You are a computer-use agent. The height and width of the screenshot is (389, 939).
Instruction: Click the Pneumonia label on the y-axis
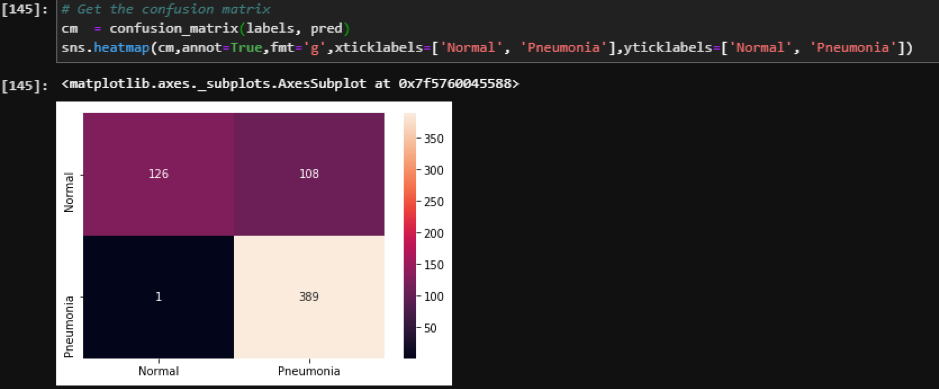(69, 327)
